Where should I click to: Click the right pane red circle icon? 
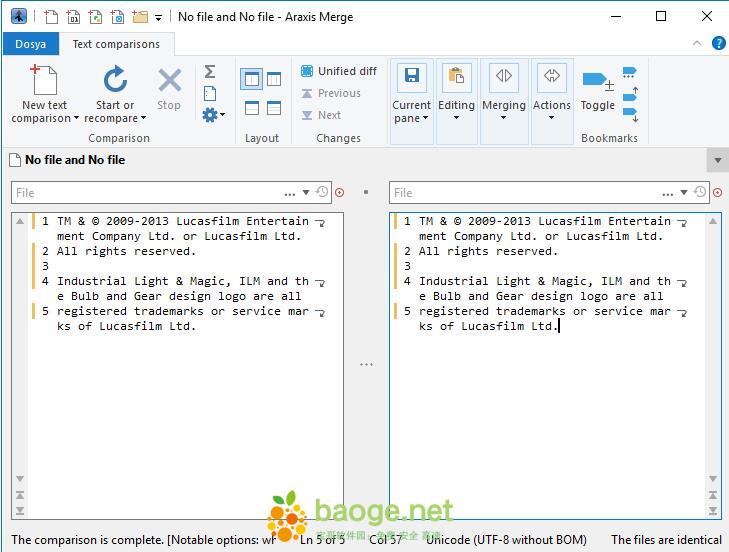[716, 192]
